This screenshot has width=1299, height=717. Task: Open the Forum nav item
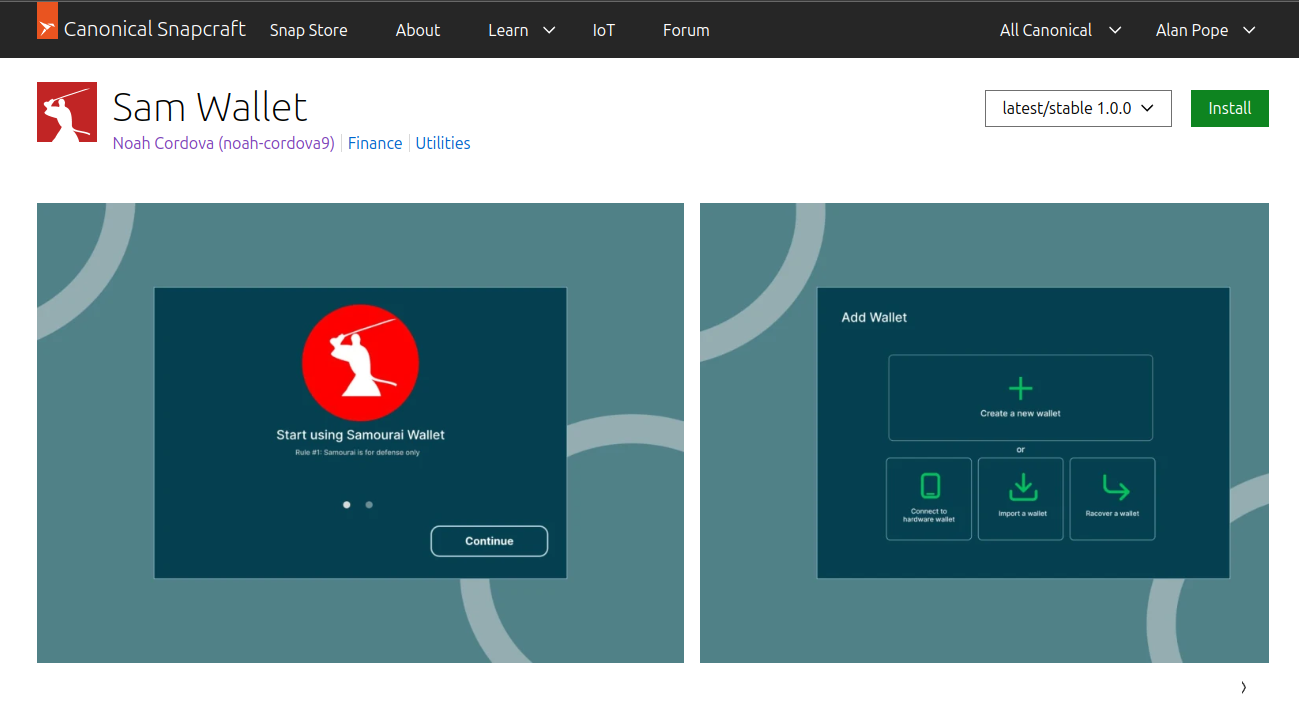point(686,30)
